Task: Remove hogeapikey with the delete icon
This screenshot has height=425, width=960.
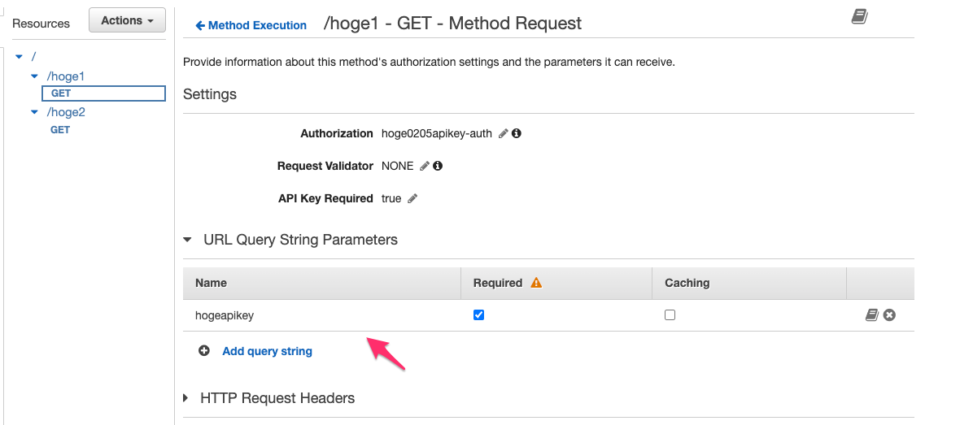Action: pyautogui.click(x=889, y=315)
